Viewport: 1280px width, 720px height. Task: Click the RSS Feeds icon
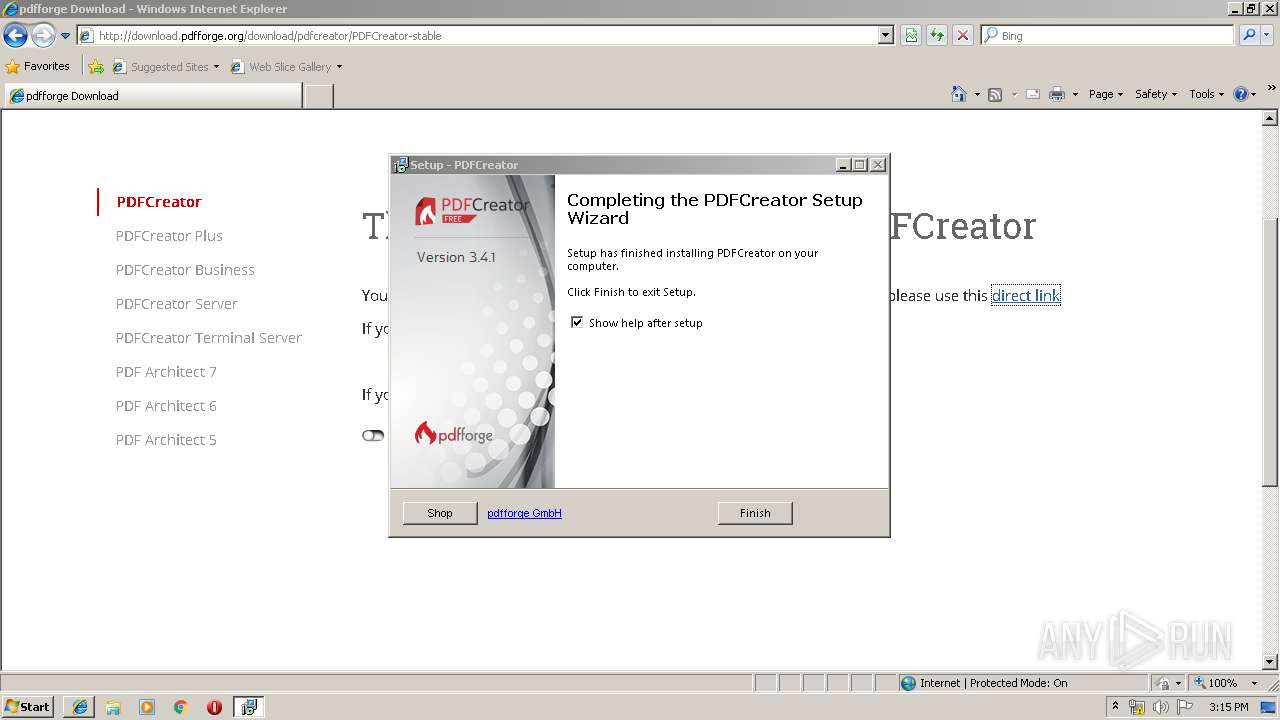pyautogui.click(x=995, y=94)
